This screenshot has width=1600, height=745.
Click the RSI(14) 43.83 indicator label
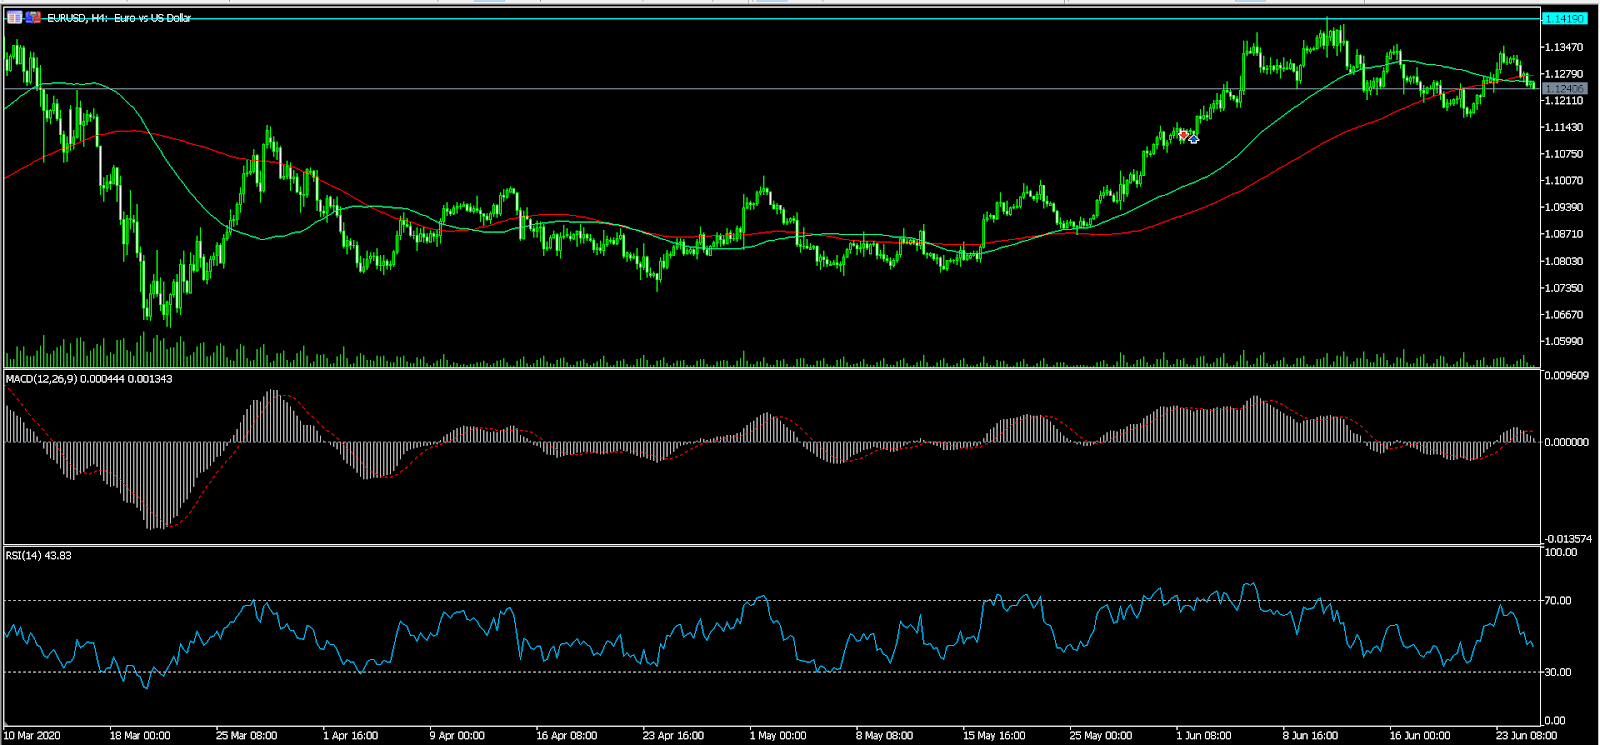point(39,555)
